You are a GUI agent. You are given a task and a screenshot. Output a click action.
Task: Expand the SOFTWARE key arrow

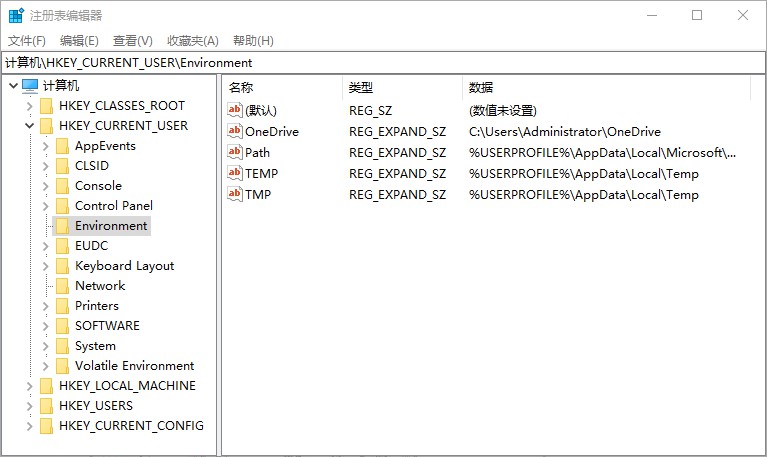pyautogui.click(x=45, y=326)
